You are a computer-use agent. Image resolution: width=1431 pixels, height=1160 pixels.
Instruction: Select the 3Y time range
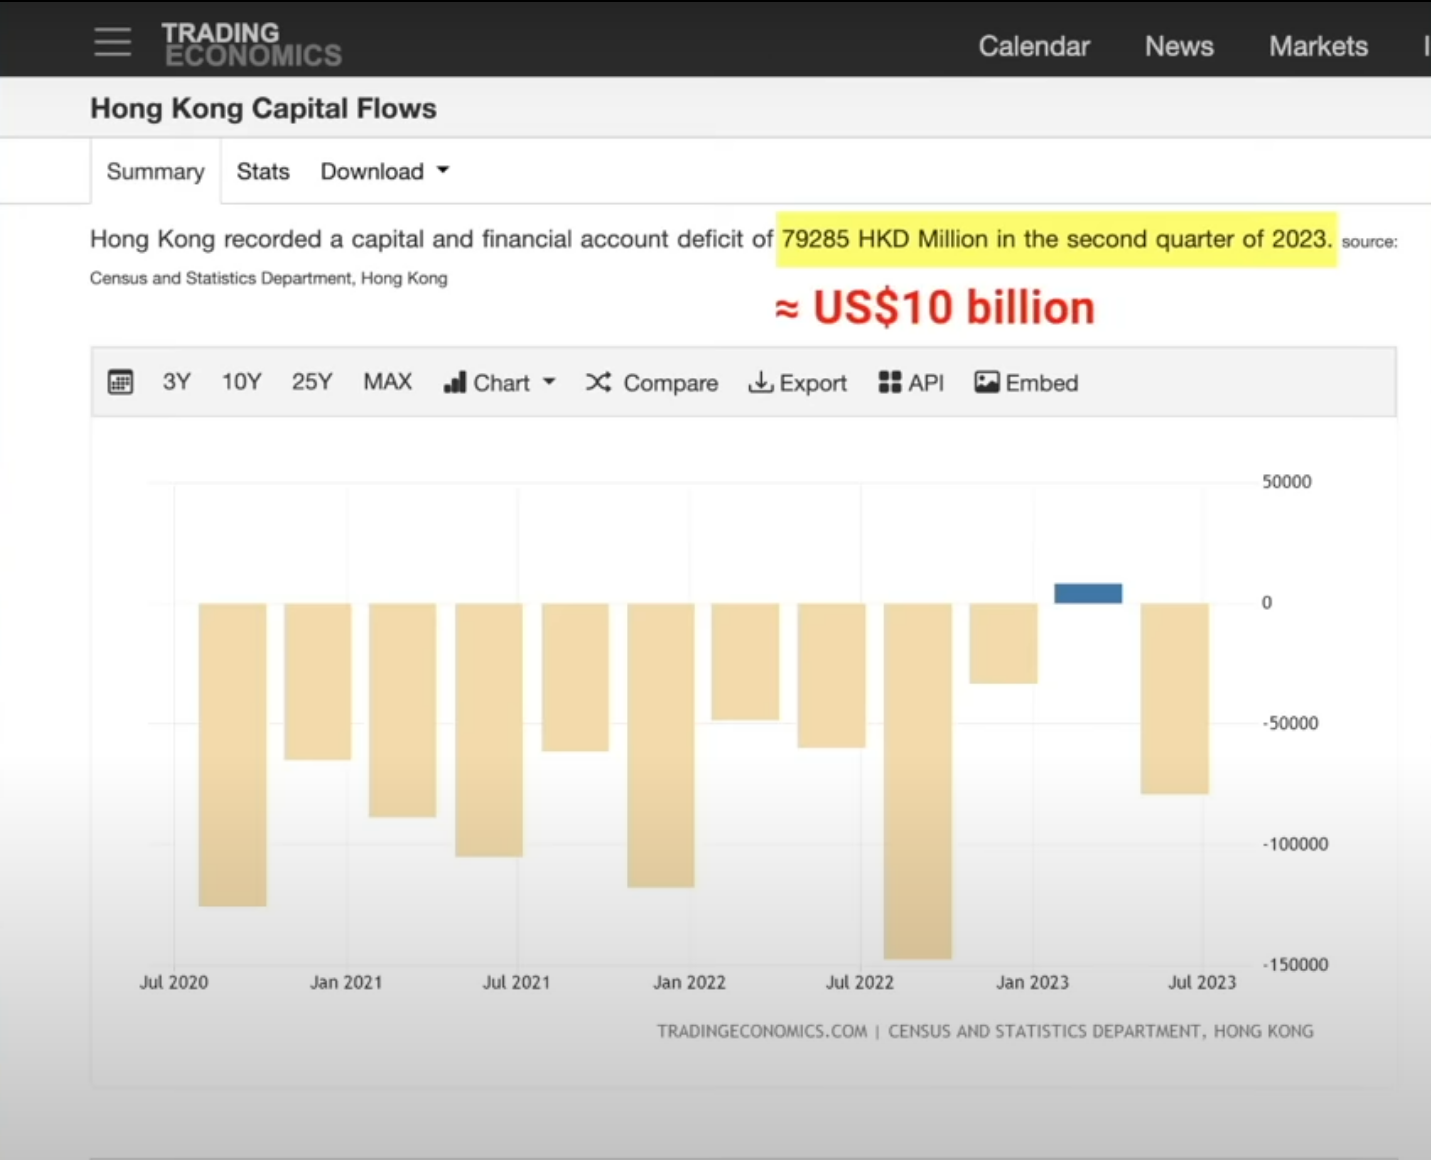[x=176, y=382]
